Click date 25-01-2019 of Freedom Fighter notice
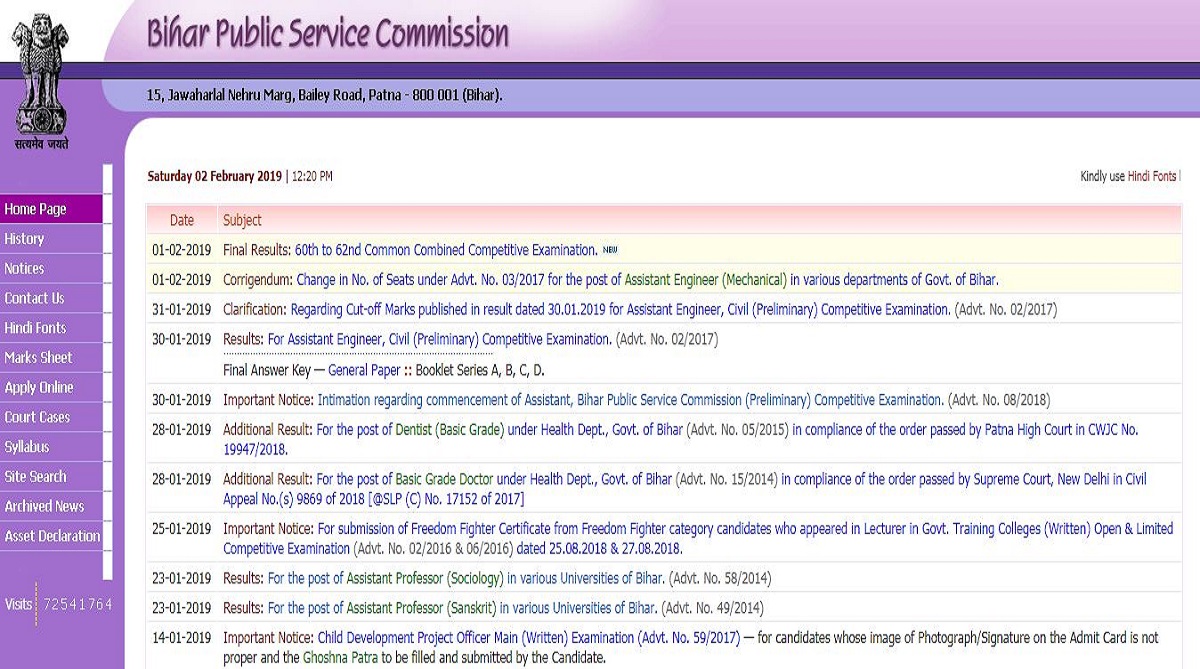 tap(182, 529)
